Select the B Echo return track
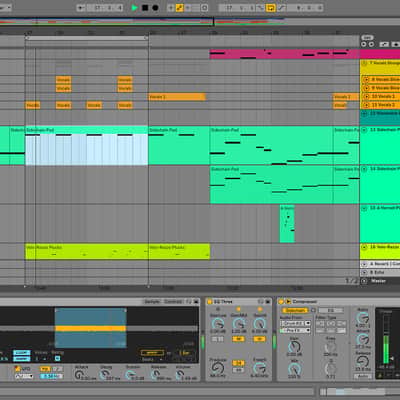 (379, 272)
